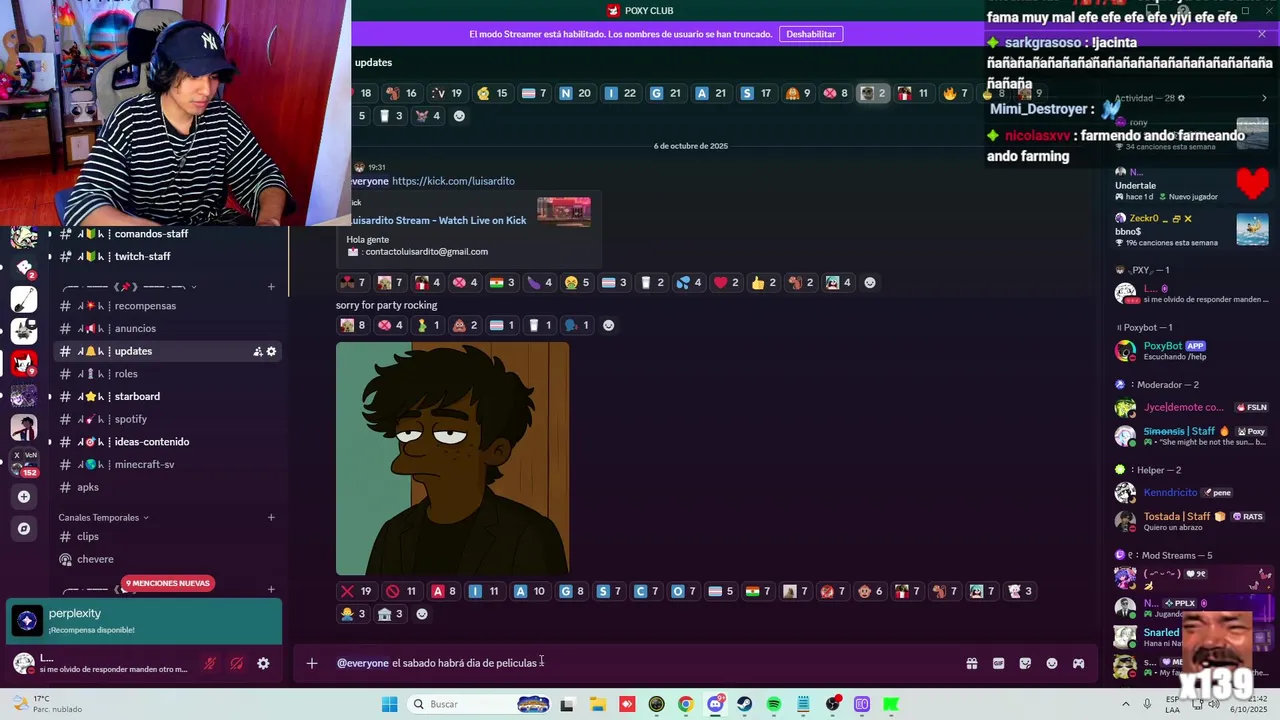Open GIF picker in message bar
This screenshot has width=1280, height=720.
pos(998,663)
